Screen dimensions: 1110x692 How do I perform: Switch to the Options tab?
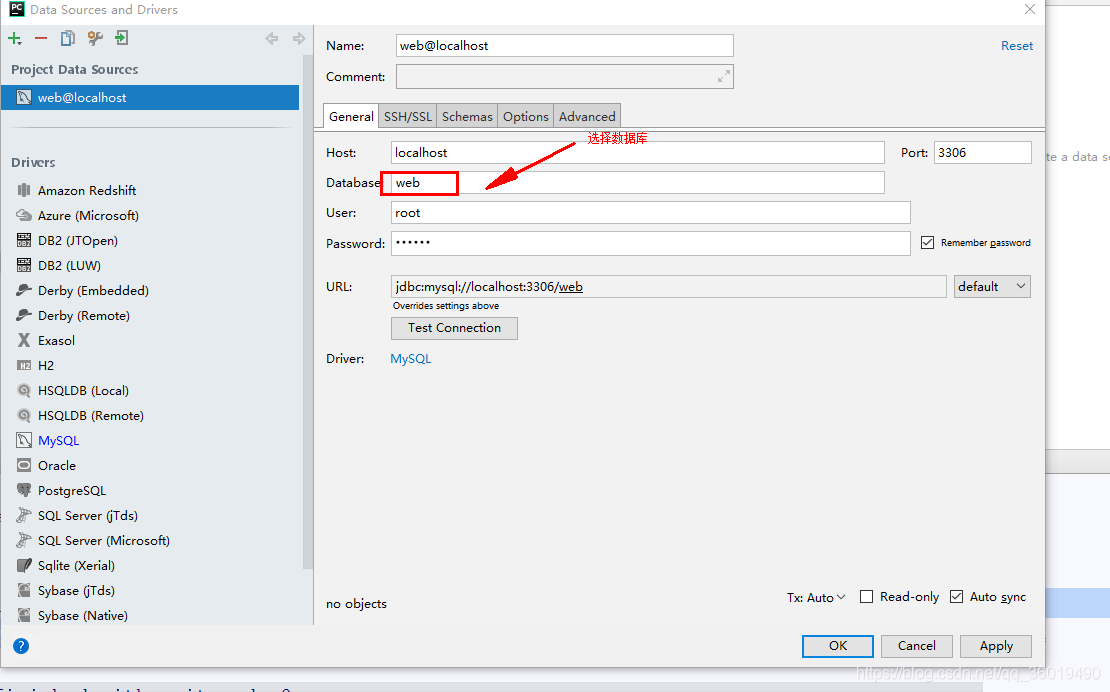click(526, 116)
